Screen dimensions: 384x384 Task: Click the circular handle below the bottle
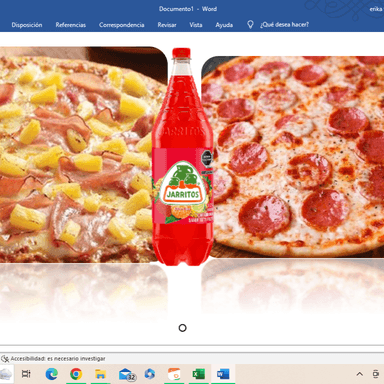click(182, 328)
